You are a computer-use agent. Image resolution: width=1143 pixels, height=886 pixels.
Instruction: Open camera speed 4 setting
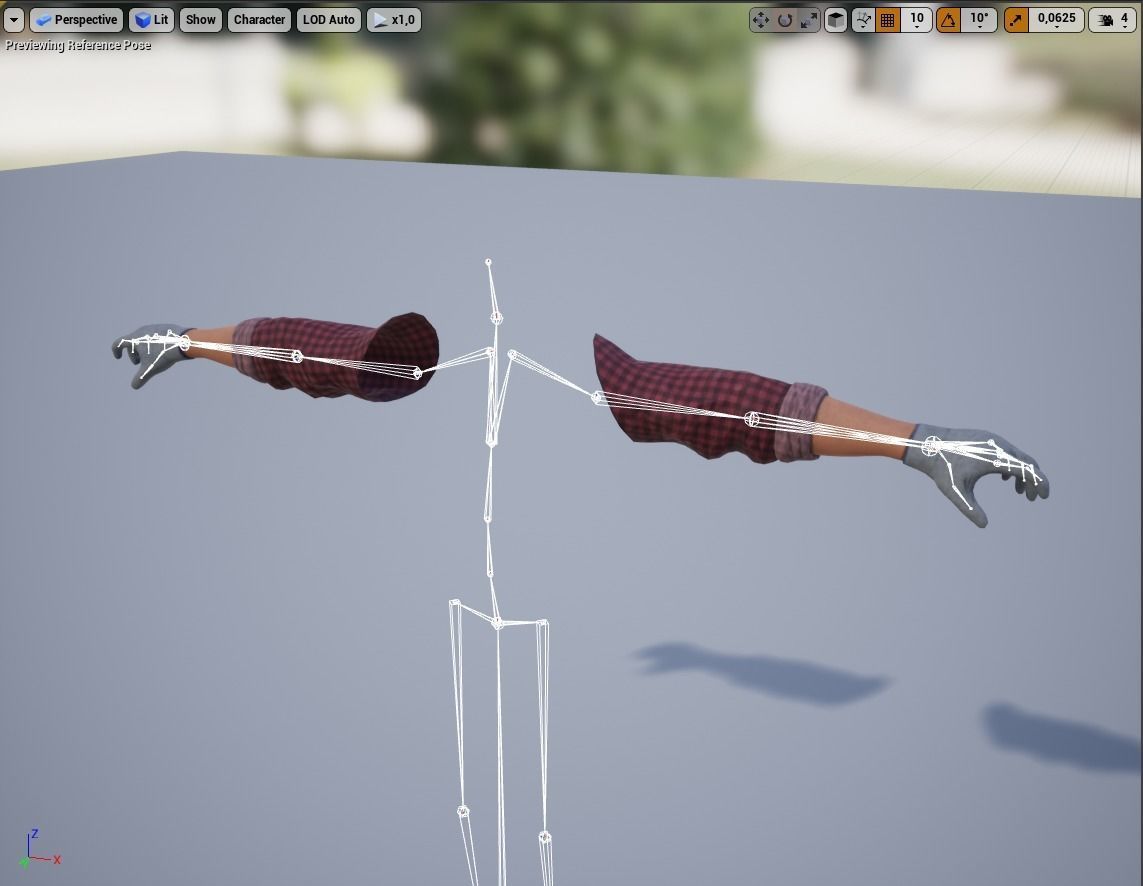tap(1112, 20)
